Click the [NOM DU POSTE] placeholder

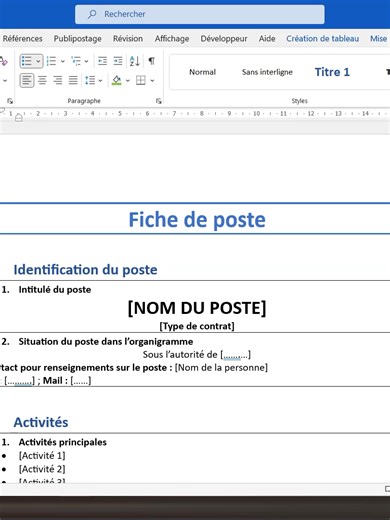pyautogui.click(x=197, y=308)
